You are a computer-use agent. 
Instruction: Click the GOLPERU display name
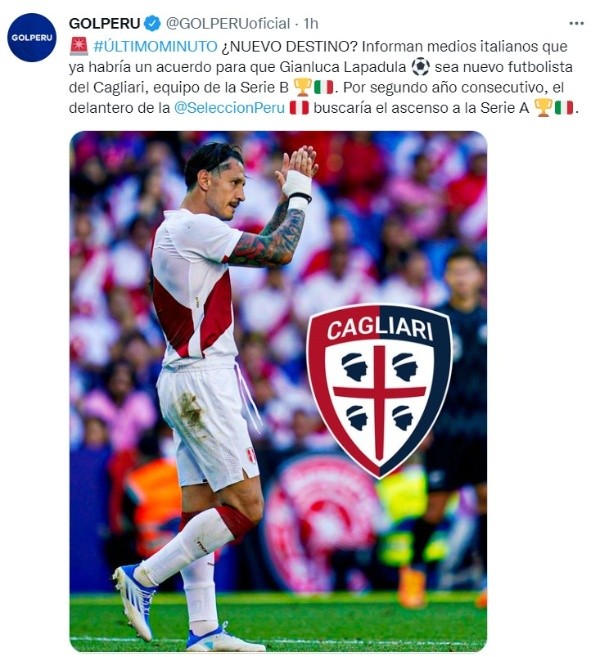pyautogui.click(x=104, y=23)
